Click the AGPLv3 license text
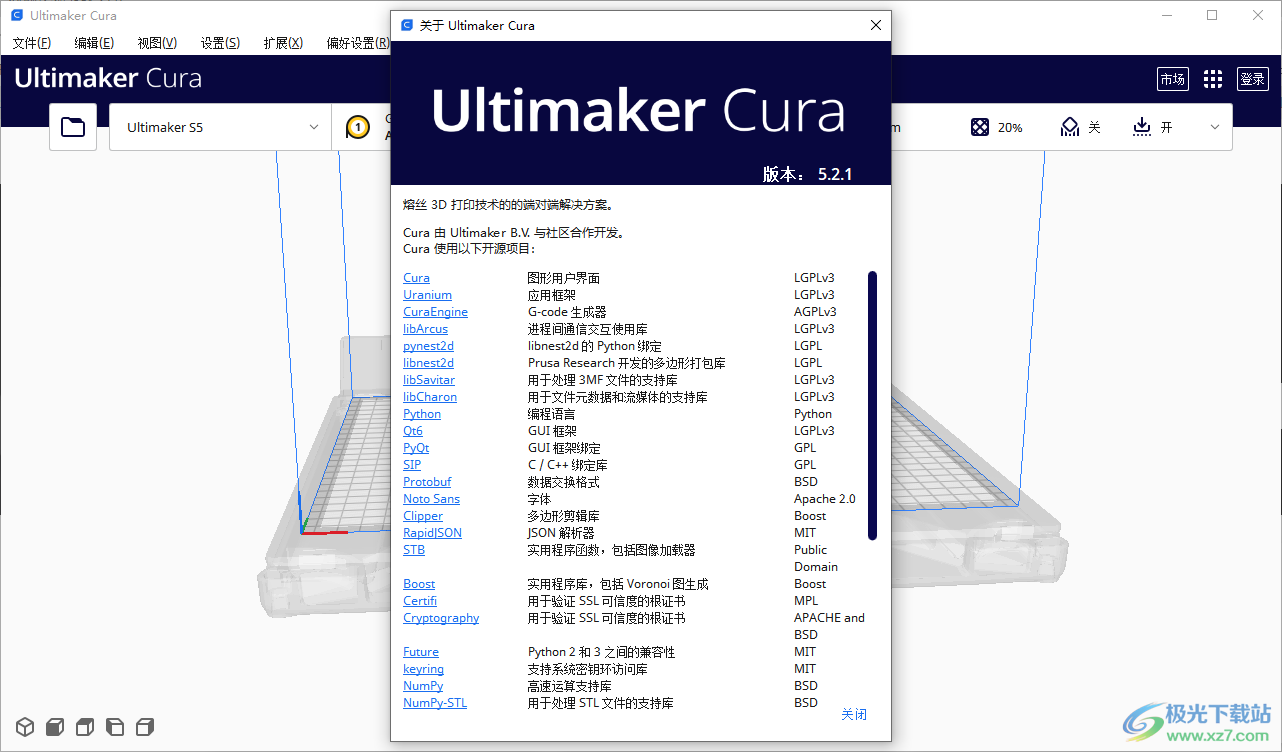The height and width of the screenshot is (752, 1282). [x=815, y=312]
